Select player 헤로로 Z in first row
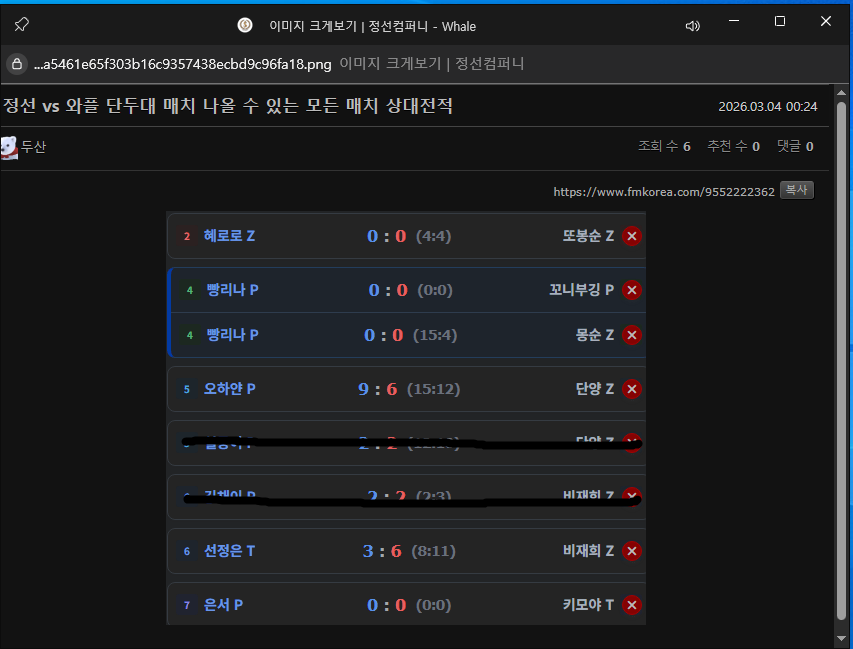Image resolution: width=853 pixels, height=649 pixels. point(229,236)
